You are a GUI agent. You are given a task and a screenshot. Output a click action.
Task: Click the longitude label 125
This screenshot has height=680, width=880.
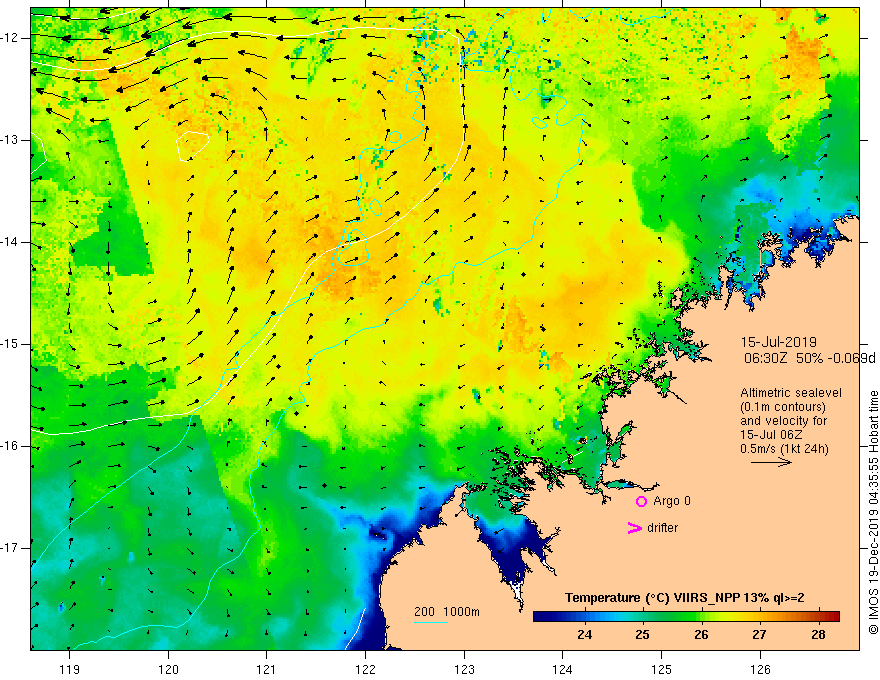[x=662, y=669]
